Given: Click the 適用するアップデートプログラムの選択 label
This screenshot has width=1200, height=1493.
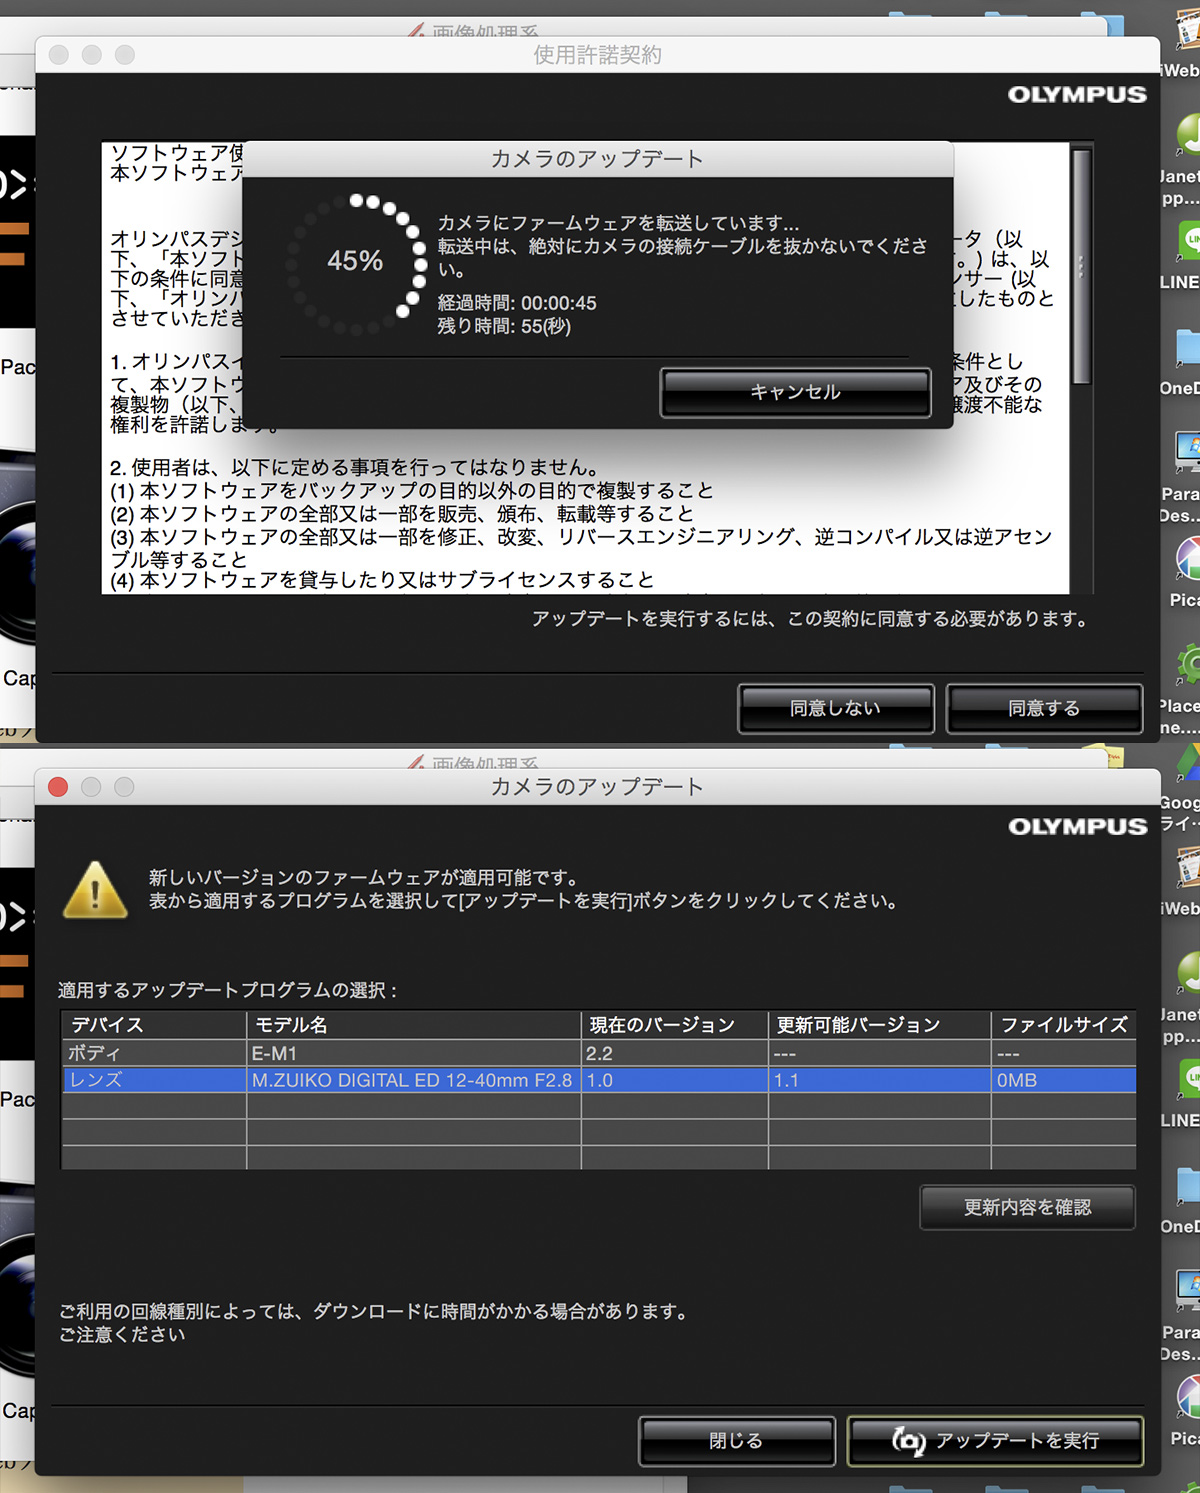Looking at the screenshot, I should (x=228, y=990).
